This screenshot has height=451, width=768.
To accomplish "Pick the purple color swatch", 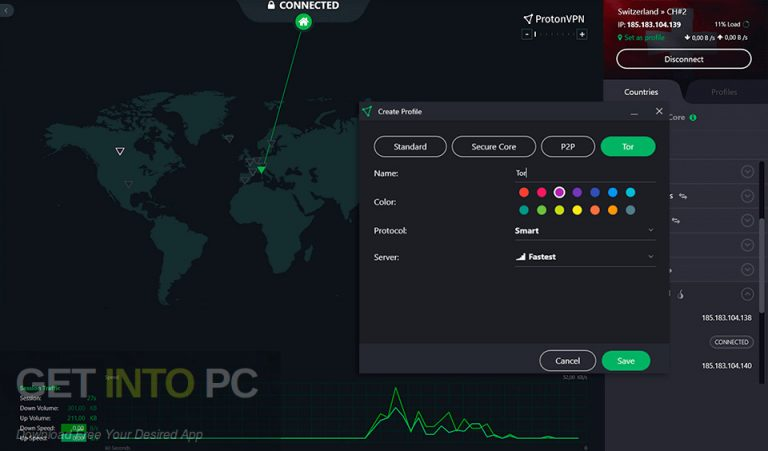I will pyautogui.click(x=577, y=192).
